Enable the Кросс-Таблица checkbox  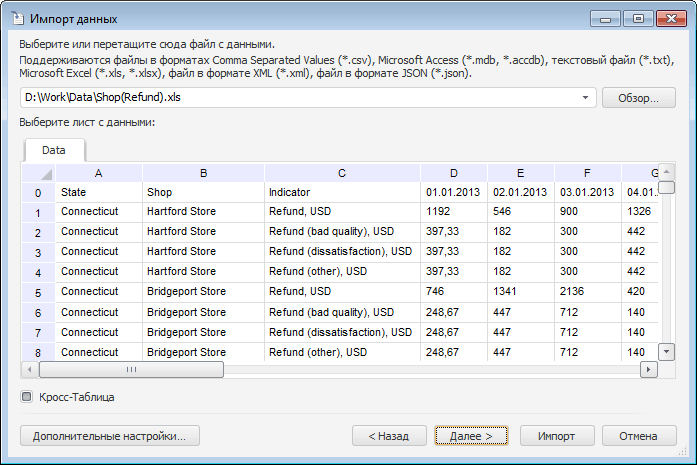[x=27, y=397]
